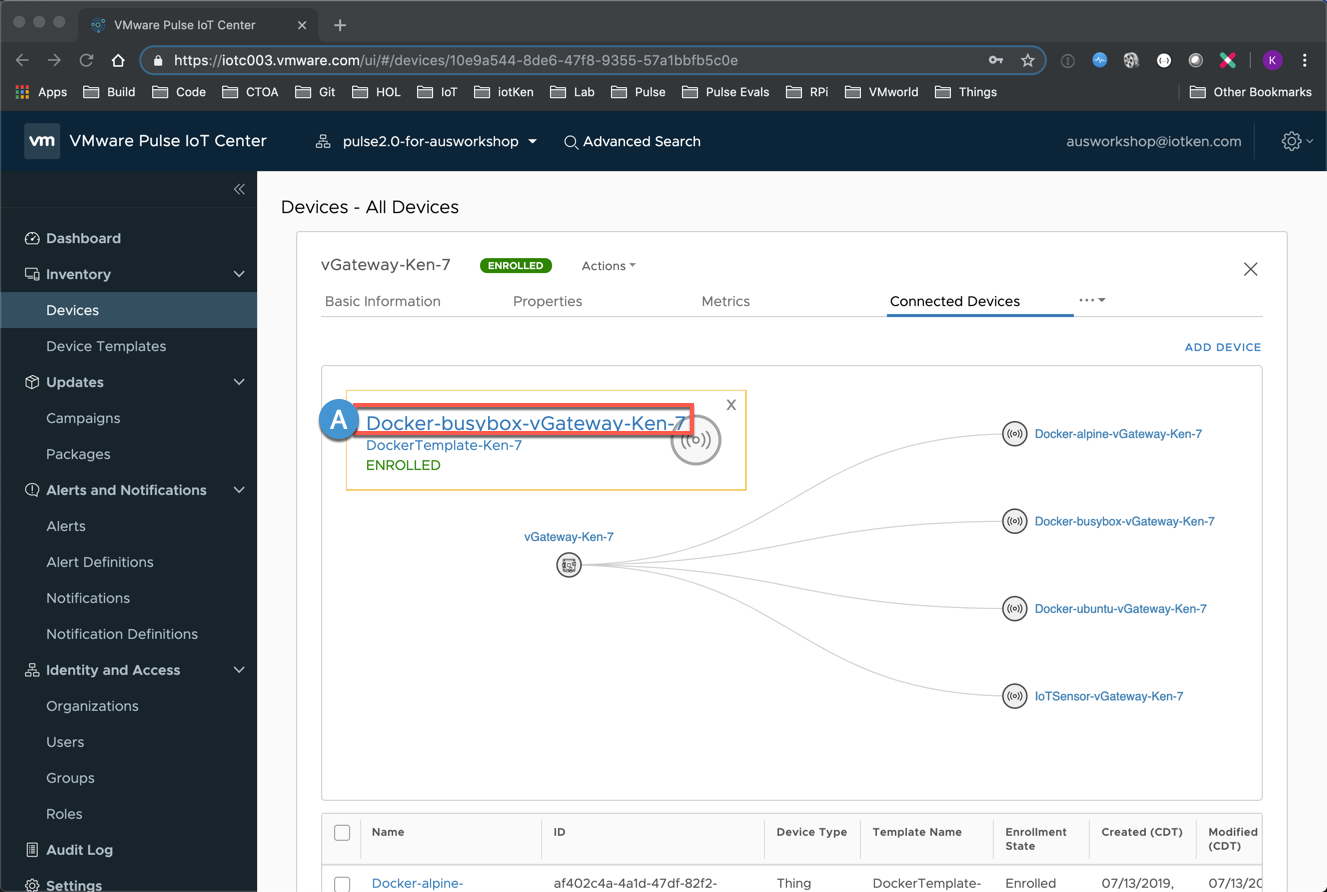Image resolution: width=1327 pixels, height=892 pixels.
Task: Click the IoTSensor device node icon
Action: coord(1014,696)
